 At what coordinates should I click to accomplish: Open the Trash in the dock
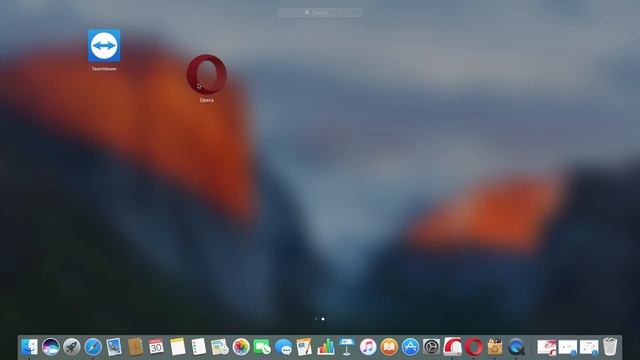(610, 347)
